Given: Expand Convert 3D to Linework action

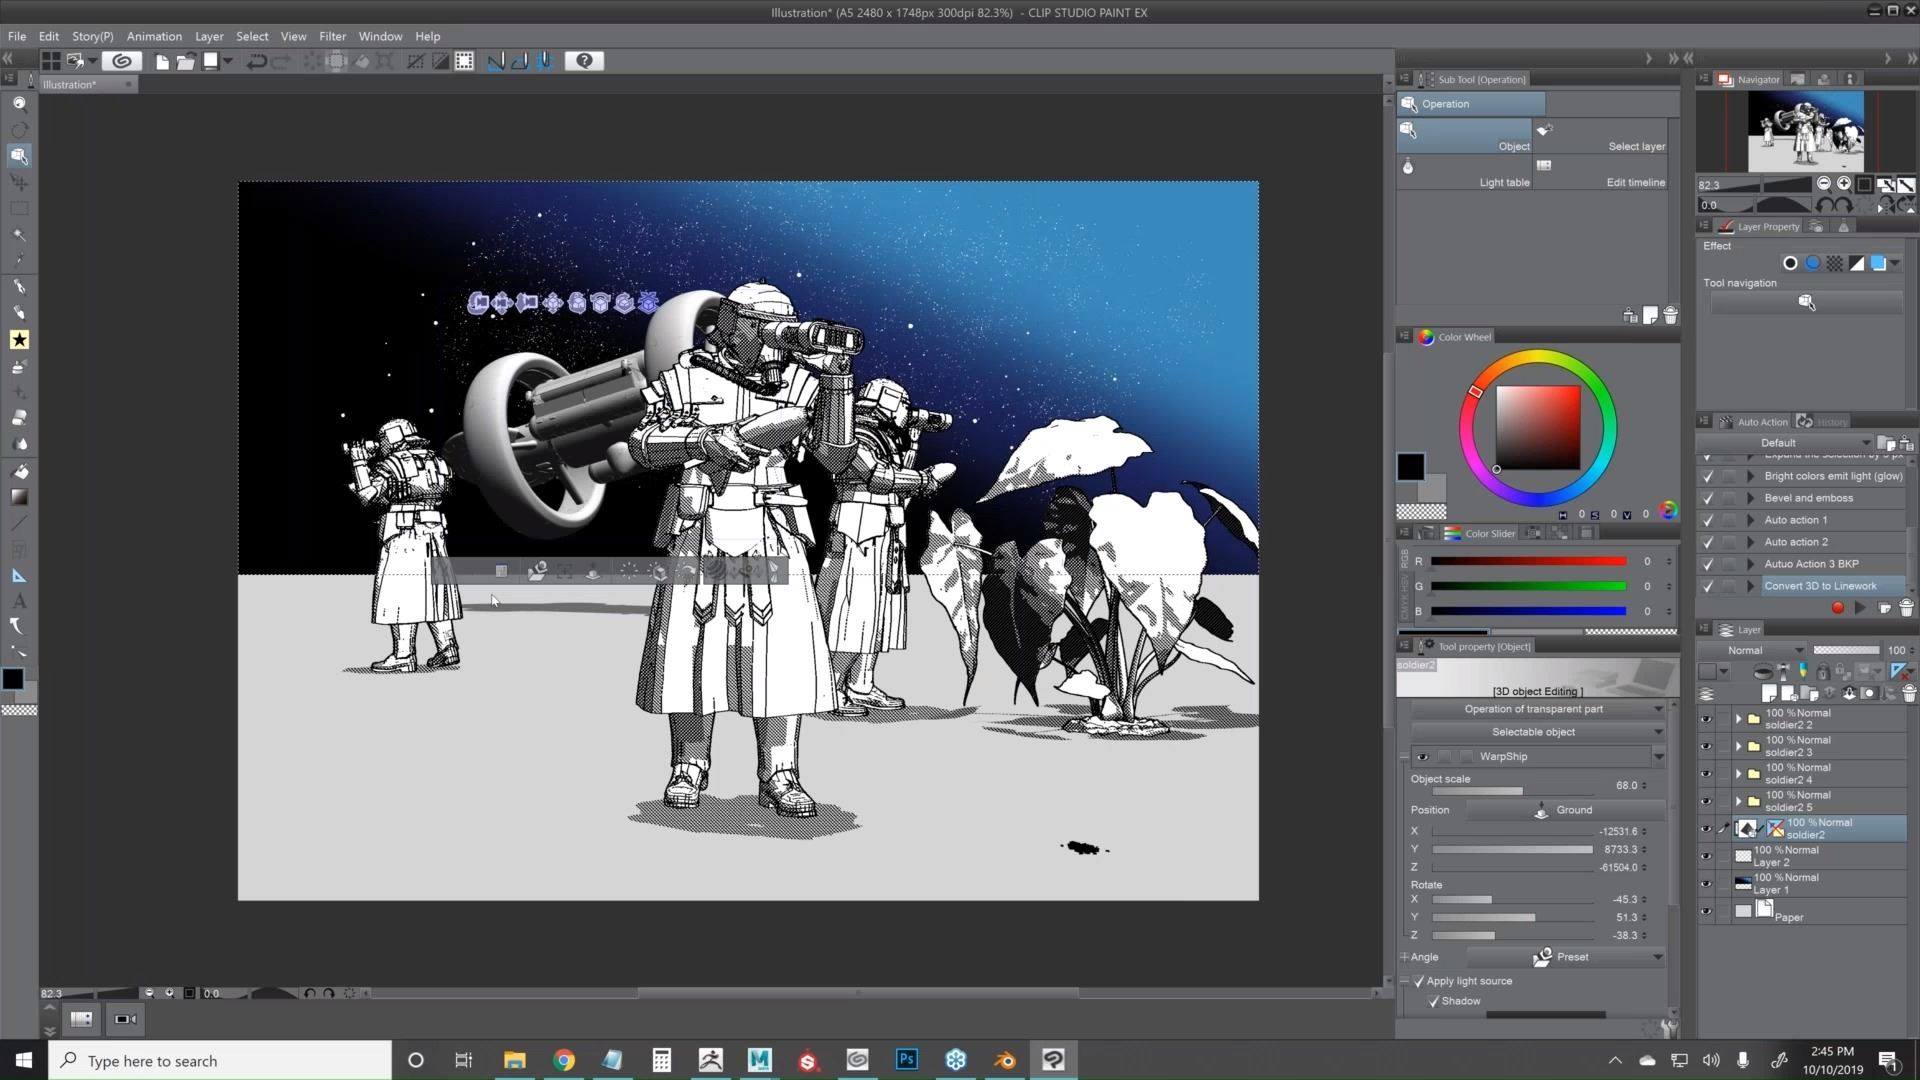Looking at the screenshot, I should click(x=1751, y=586).
